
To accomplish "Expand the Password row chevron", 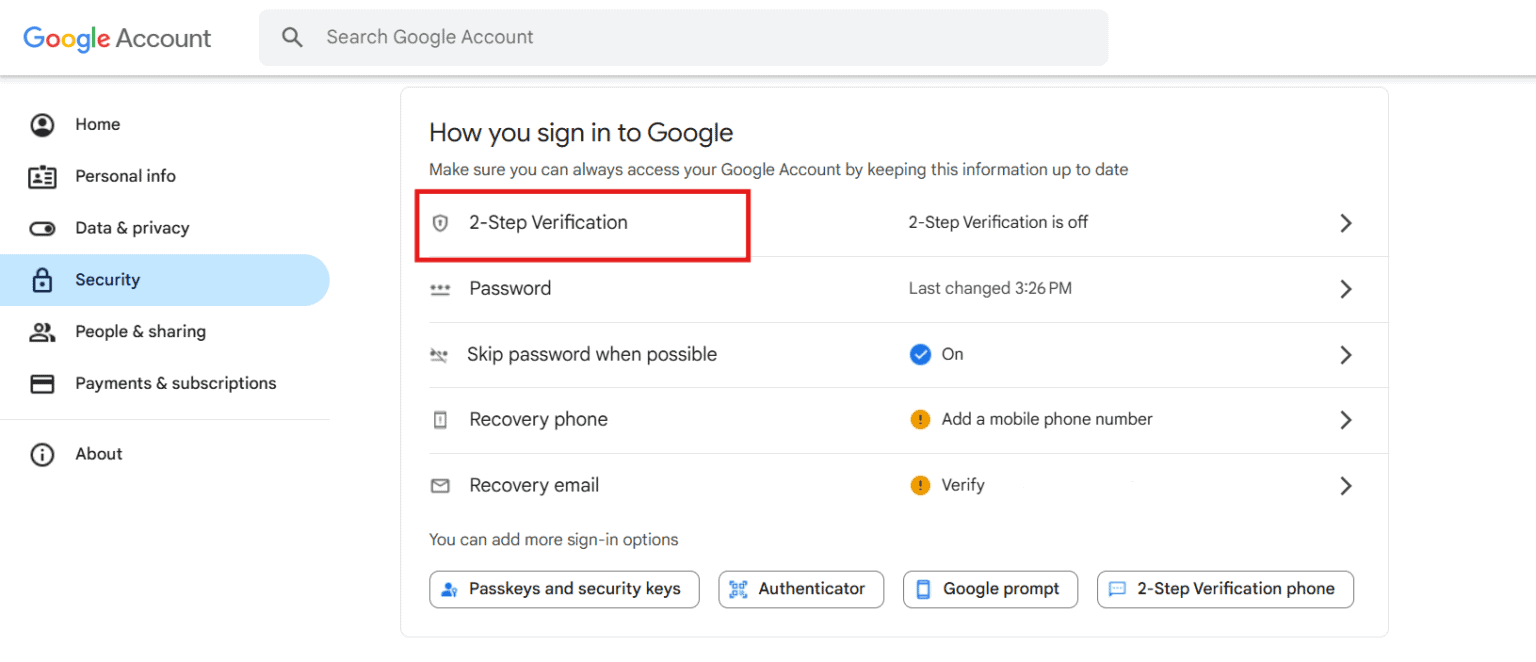I will click(x=1346, y=288).
